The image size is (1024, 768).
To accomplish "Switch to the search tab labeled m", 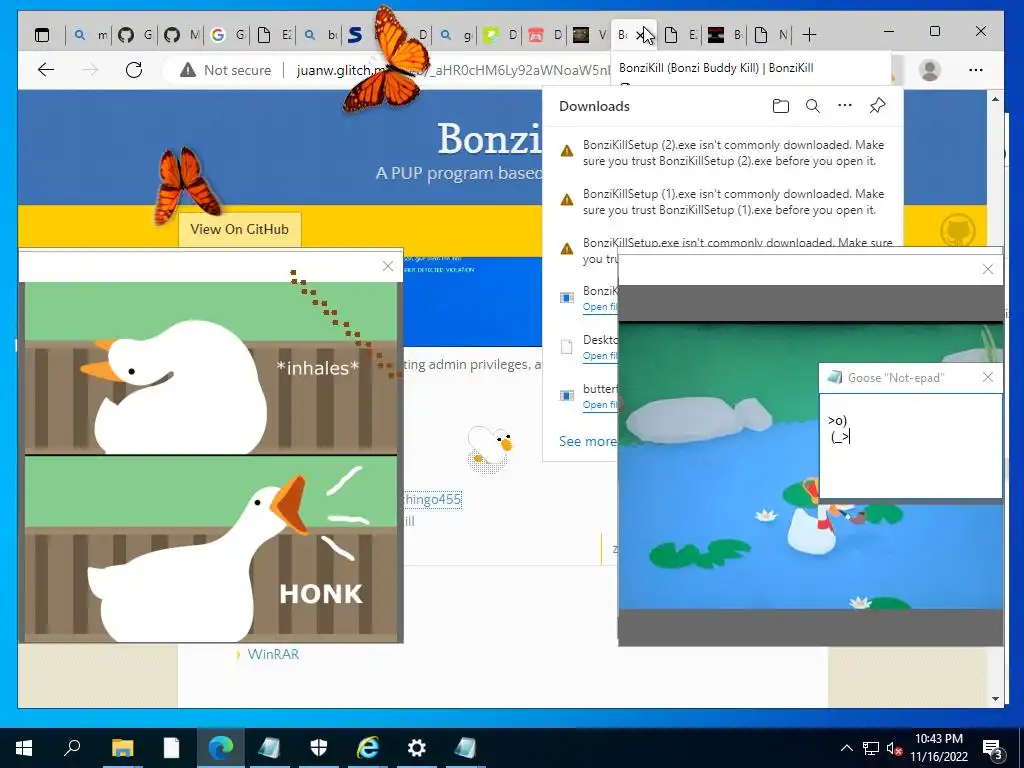I will pyautogui.click(x=89, y=35).
